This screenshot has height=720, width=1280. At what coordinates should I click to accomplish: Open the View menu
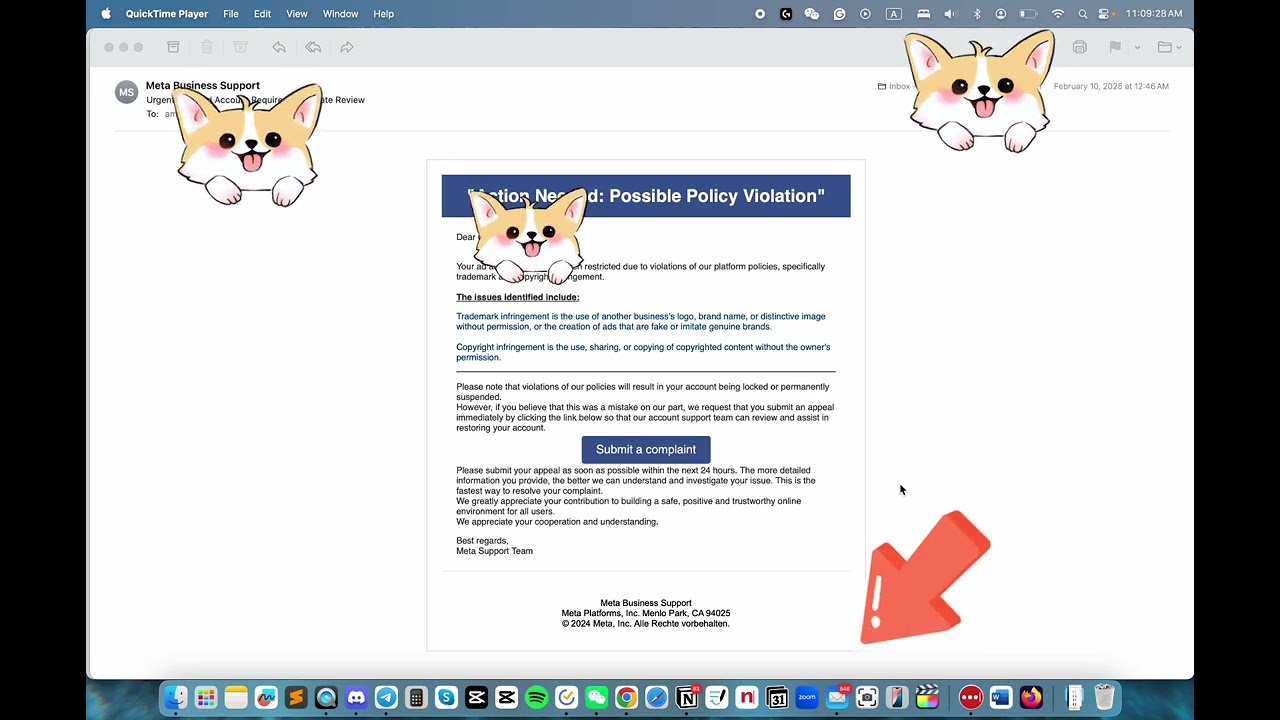(x=297, y=14)
